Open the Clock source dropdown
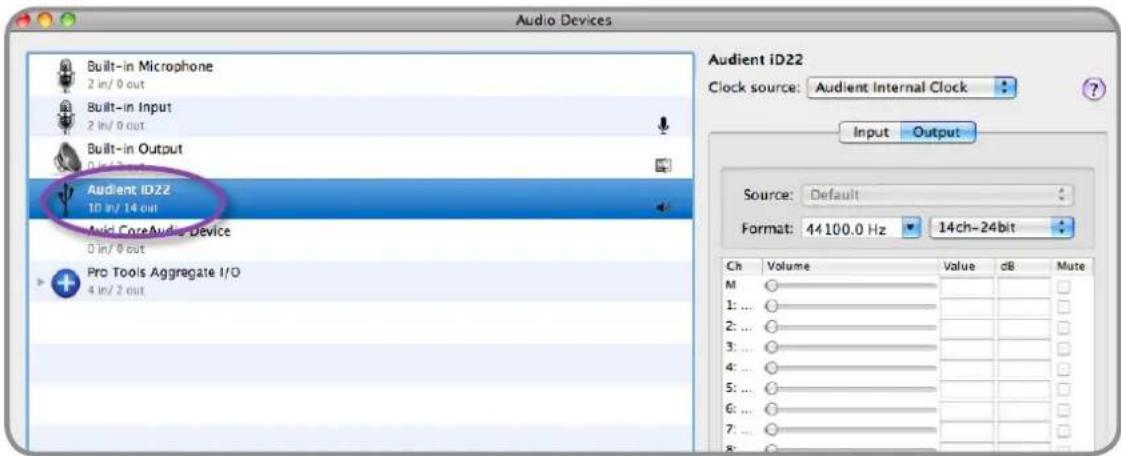The height and width of the screenshot is (456, 1121). [912, 88]
